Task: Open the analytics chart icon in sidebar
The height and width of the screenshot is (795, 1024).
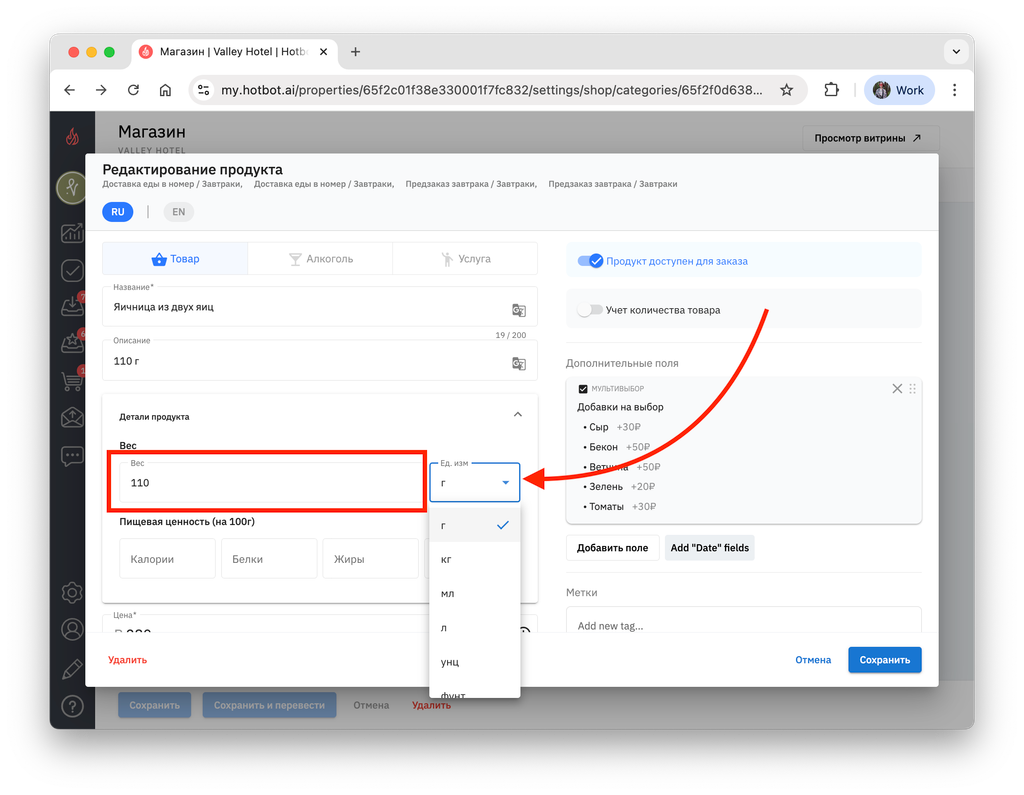Action: pyautogui.click(x=72, y=233)
